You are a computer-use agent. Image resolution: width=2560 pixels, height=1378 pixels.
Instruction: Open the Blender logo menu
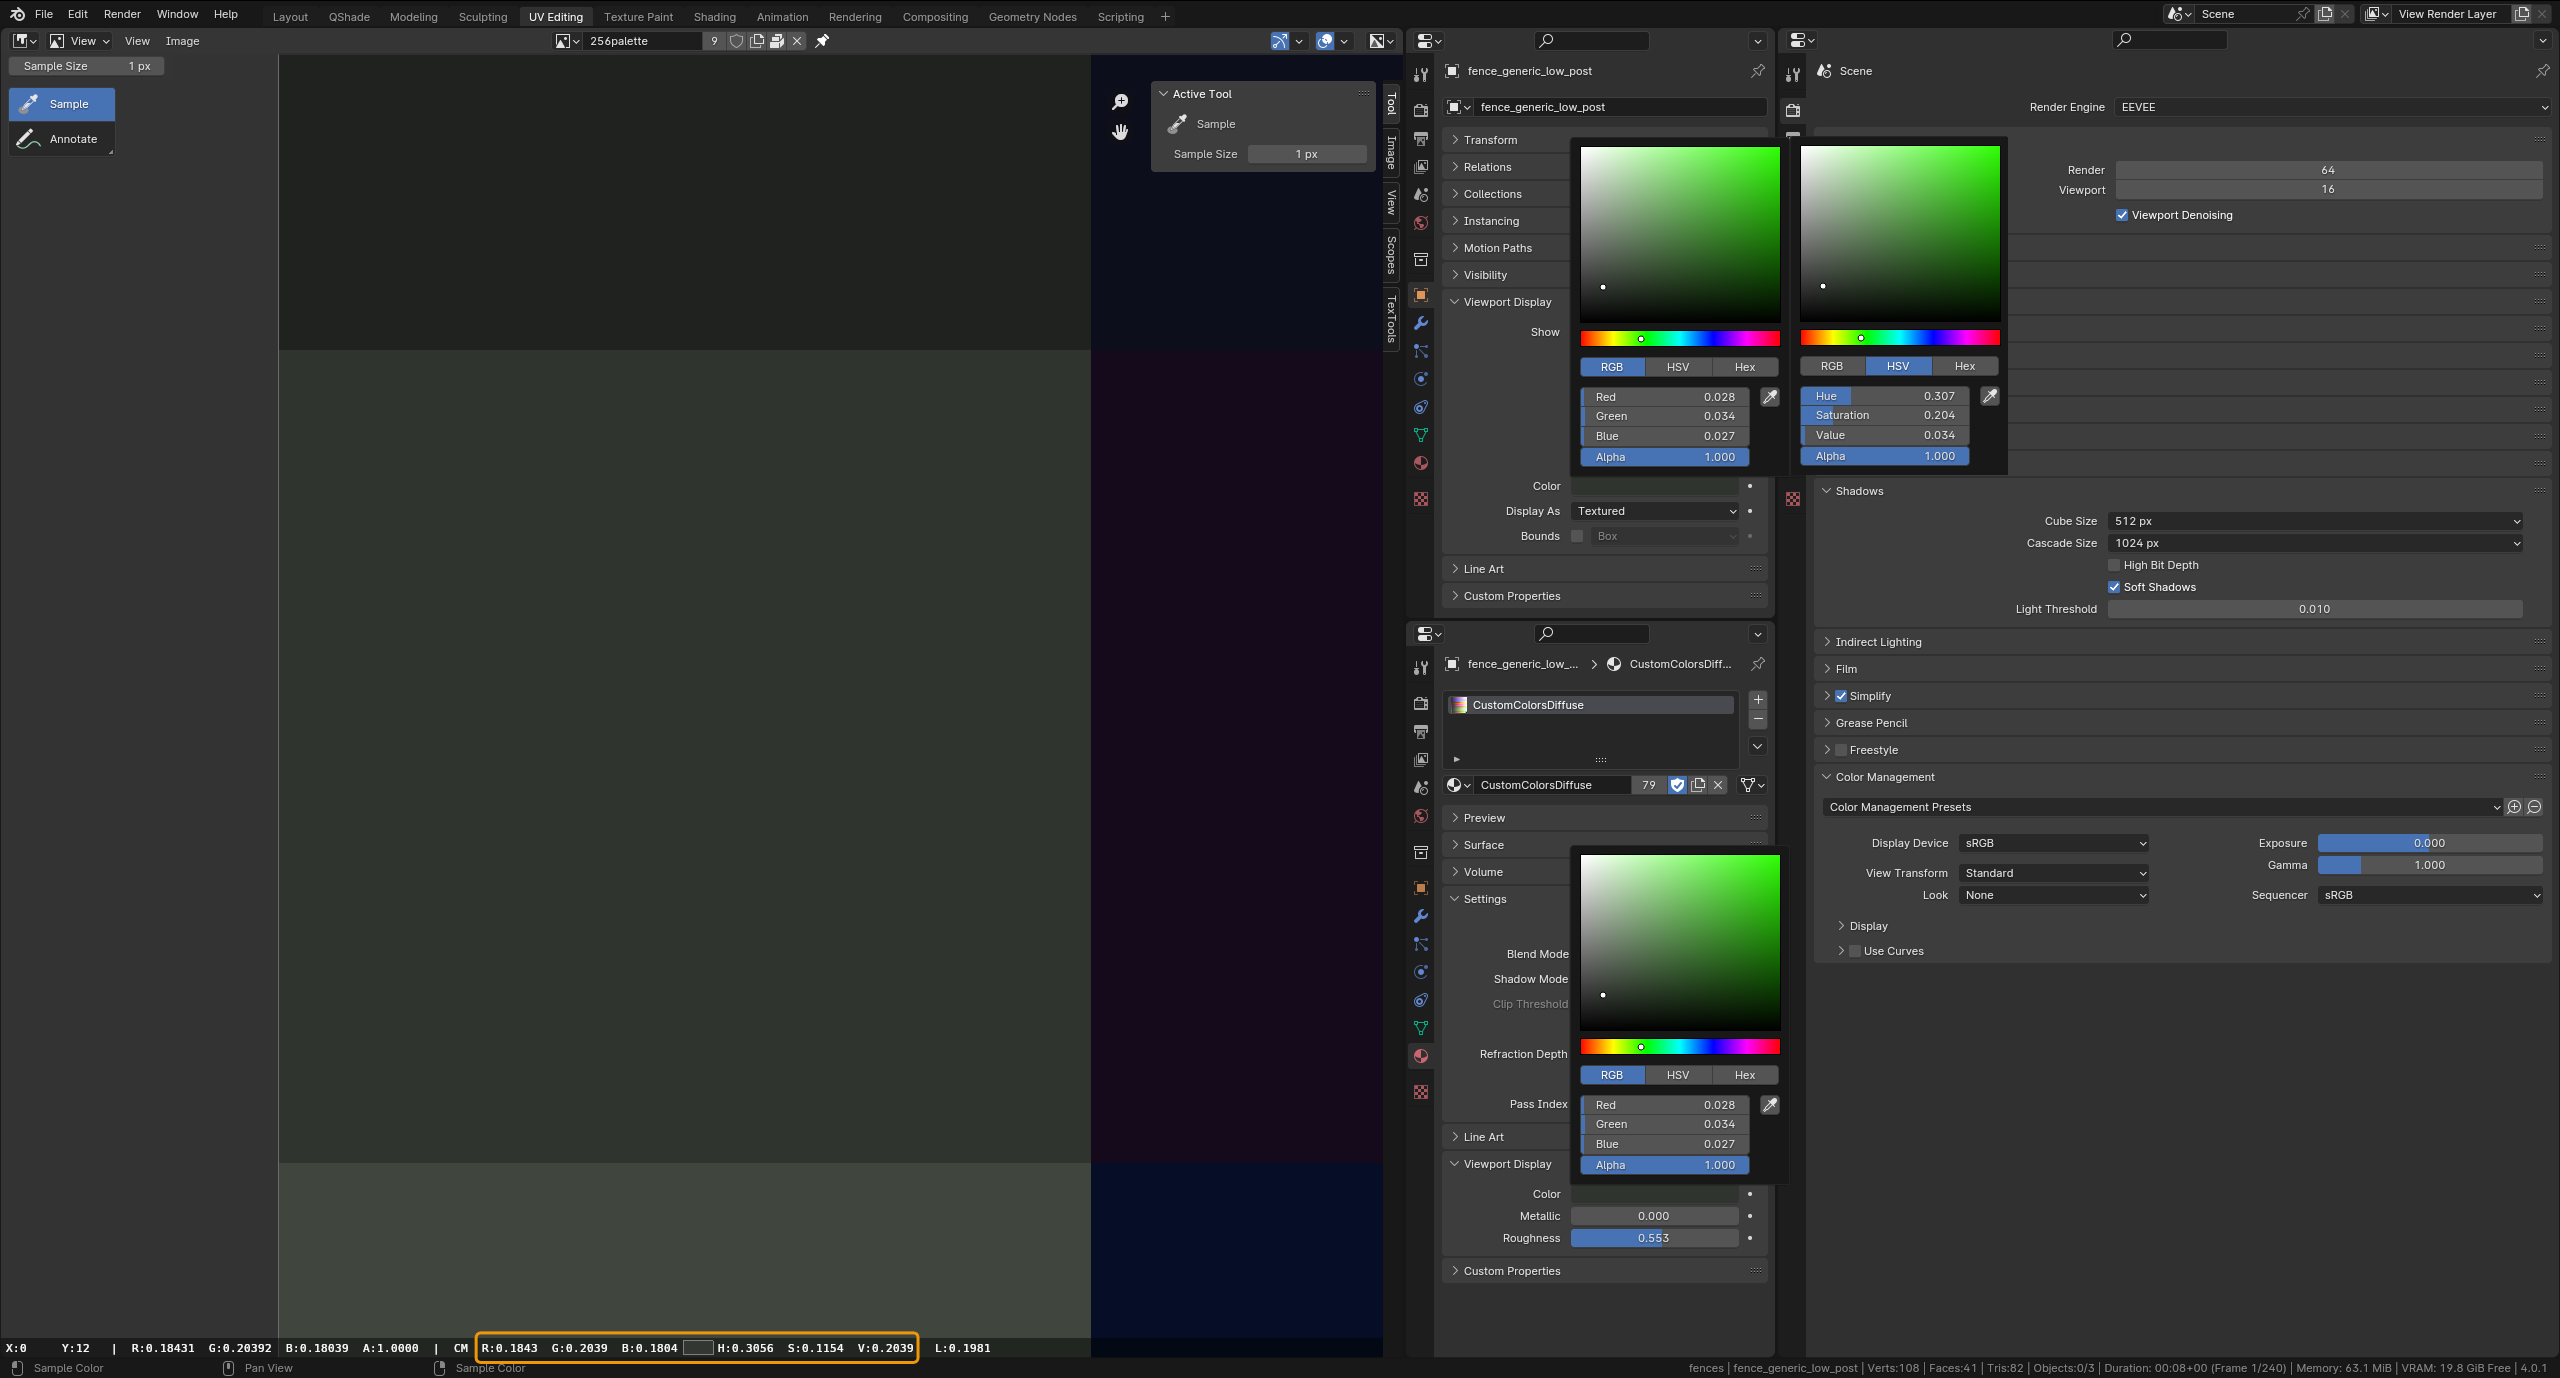click(x=17, y=14)
